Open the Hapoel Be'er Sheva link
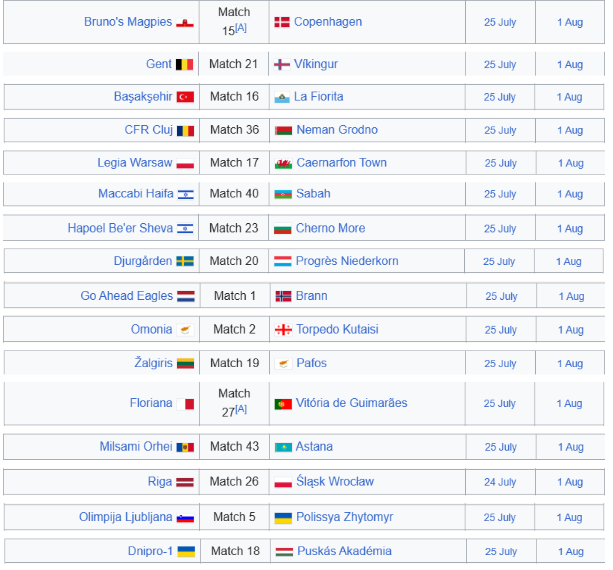The height and width of the screenshot is (570, 613). click(120, 228)
